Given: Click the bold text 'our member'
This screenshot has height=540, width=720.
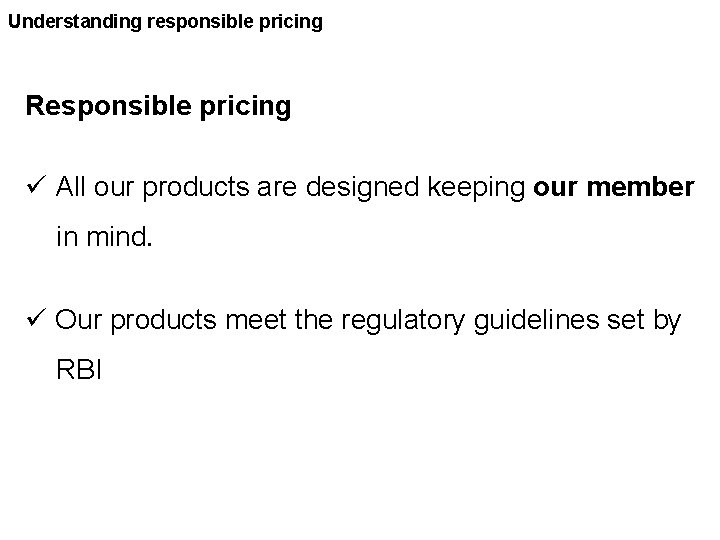Looking at the screenshot, I should tap(613, 187).
